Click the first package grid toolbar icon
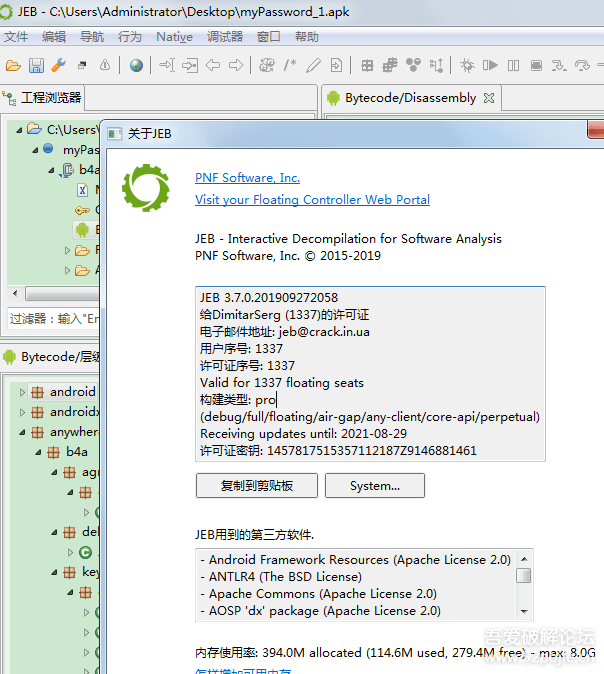The image size is (604, 674). (x=367, y=65)
